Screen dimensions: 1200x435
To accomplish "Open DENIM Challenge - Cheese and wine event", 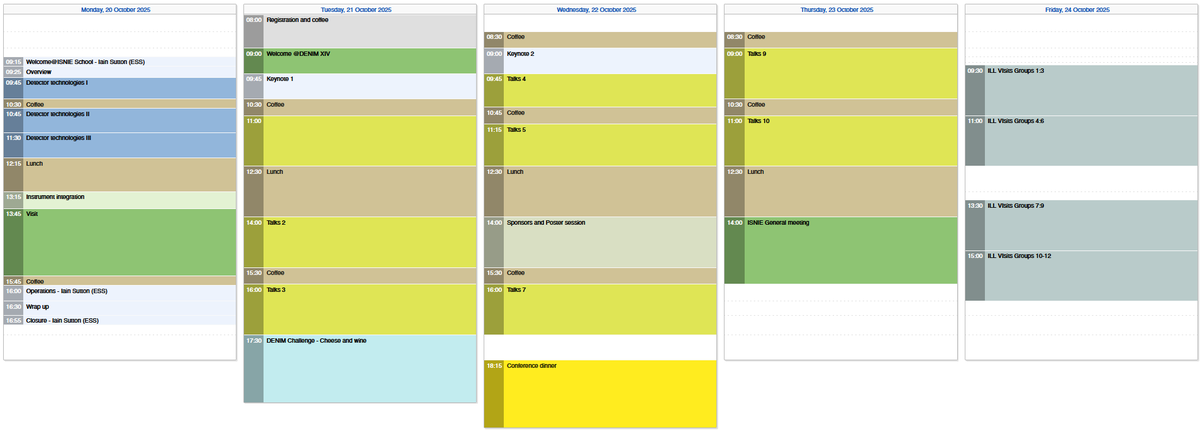I will (x=370, y=368).
